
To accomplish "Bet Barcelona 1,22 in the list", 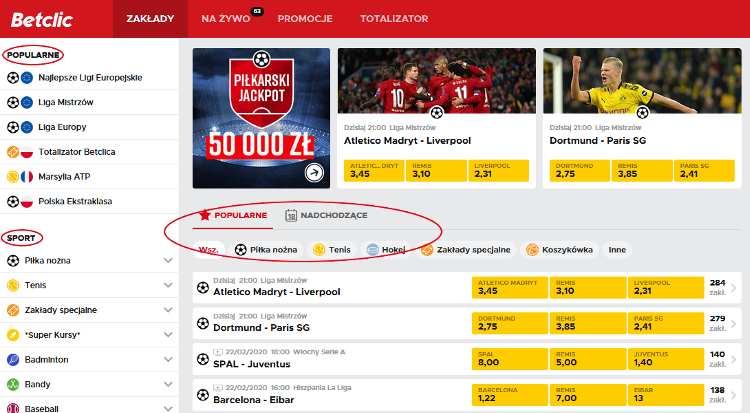I will click(510, 395).
